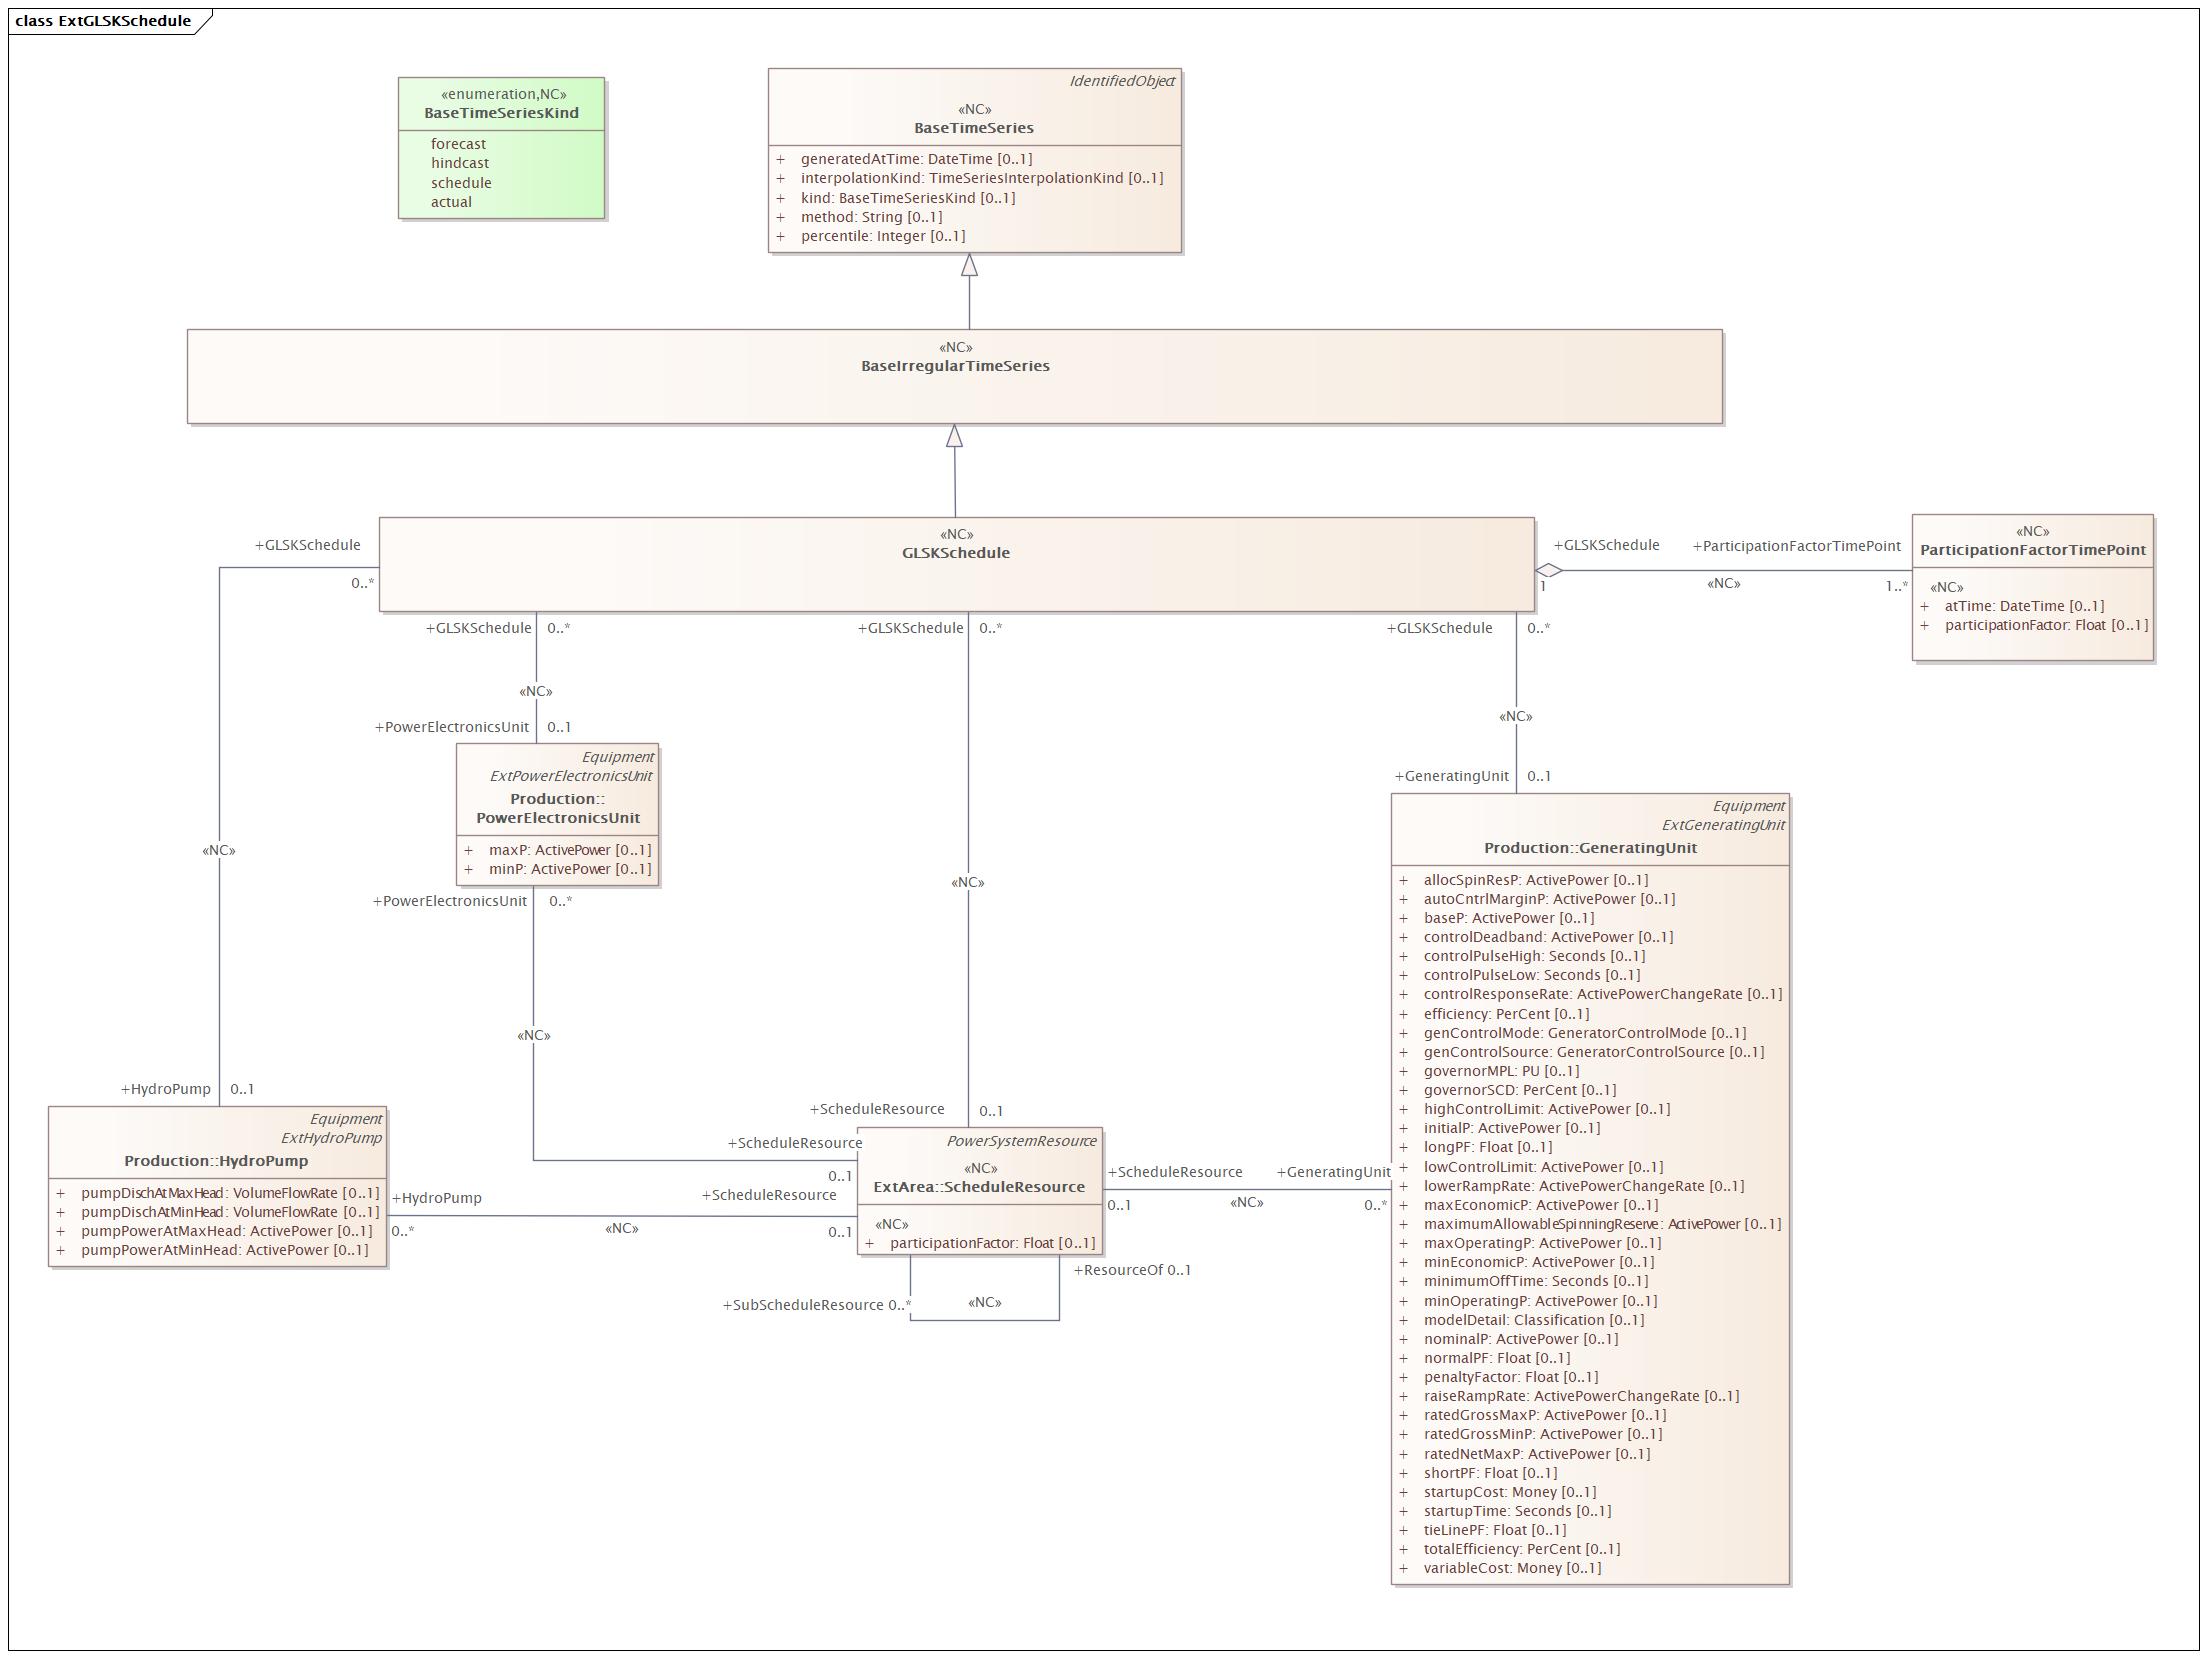Click the genControlMode attribute

1585,1033
